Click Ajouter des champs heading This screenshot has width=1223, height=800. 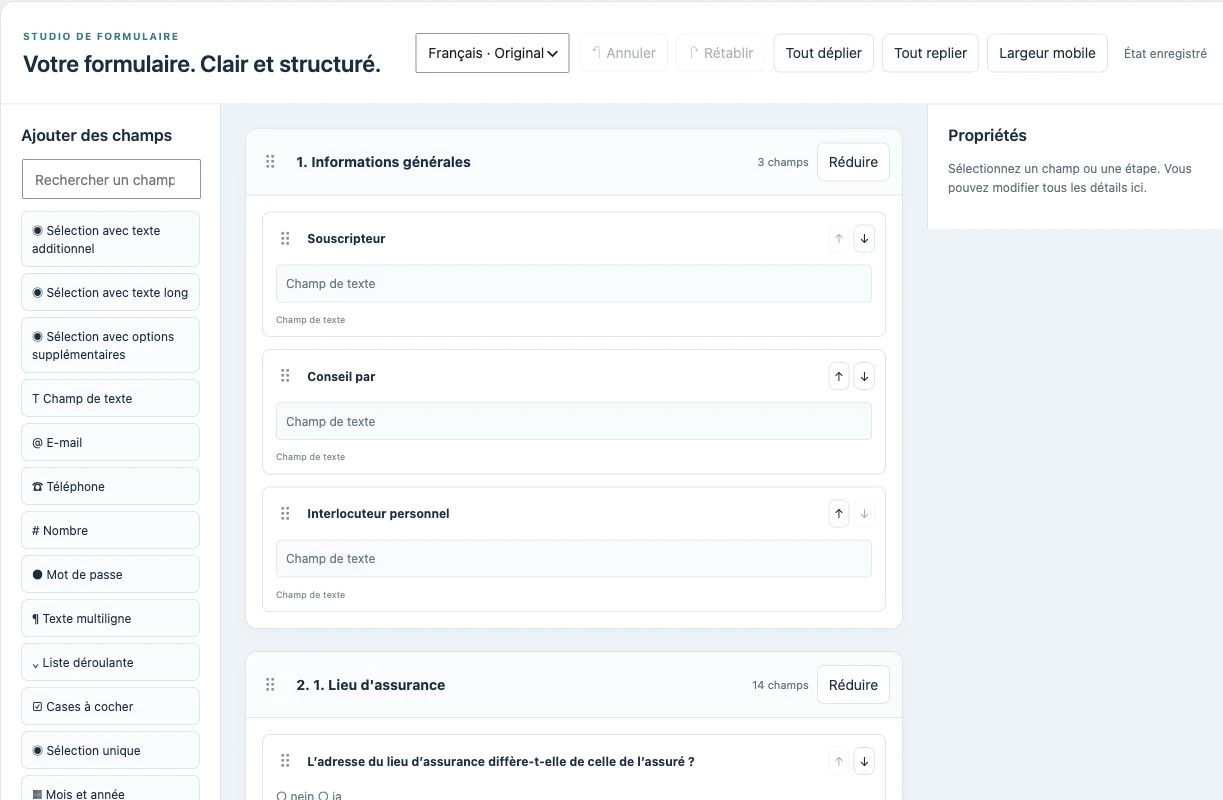point(97,135)
